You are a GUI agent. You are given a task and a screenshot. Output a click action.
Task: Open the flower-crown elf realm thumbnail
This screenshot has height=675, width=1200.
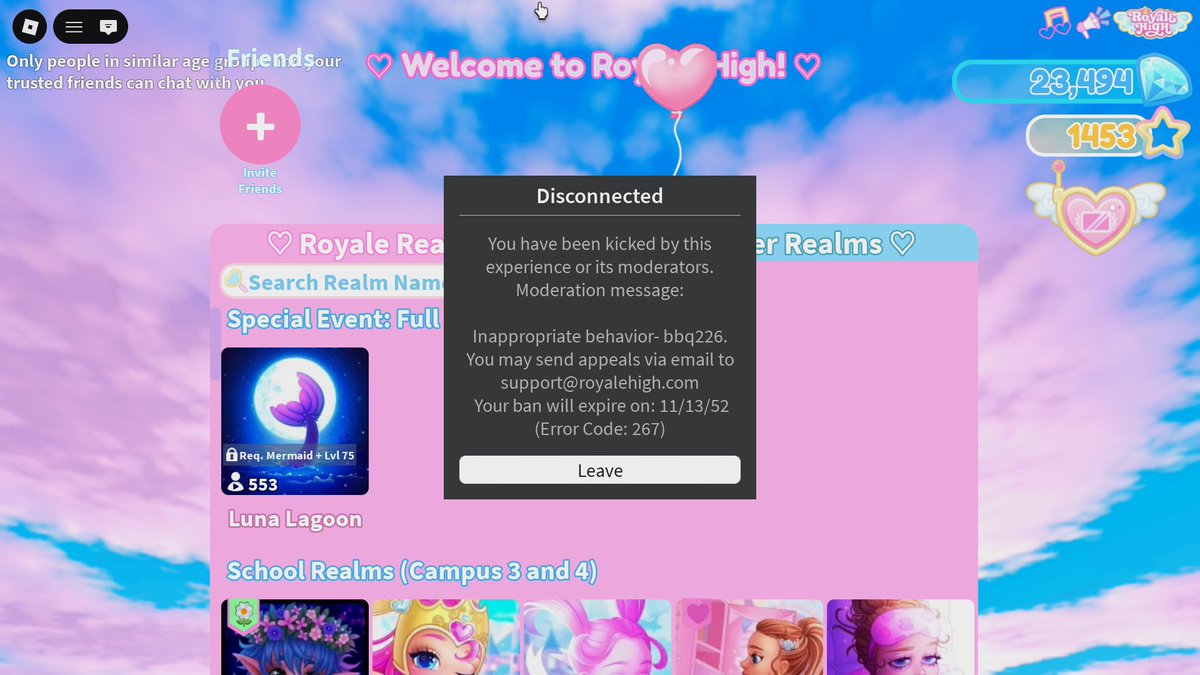point(295,637)
